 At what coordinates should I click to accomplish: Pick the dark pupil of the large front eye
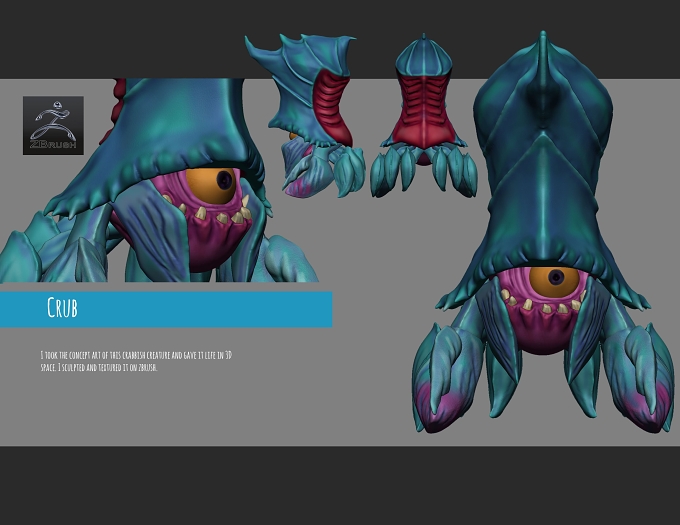point(556,277)
